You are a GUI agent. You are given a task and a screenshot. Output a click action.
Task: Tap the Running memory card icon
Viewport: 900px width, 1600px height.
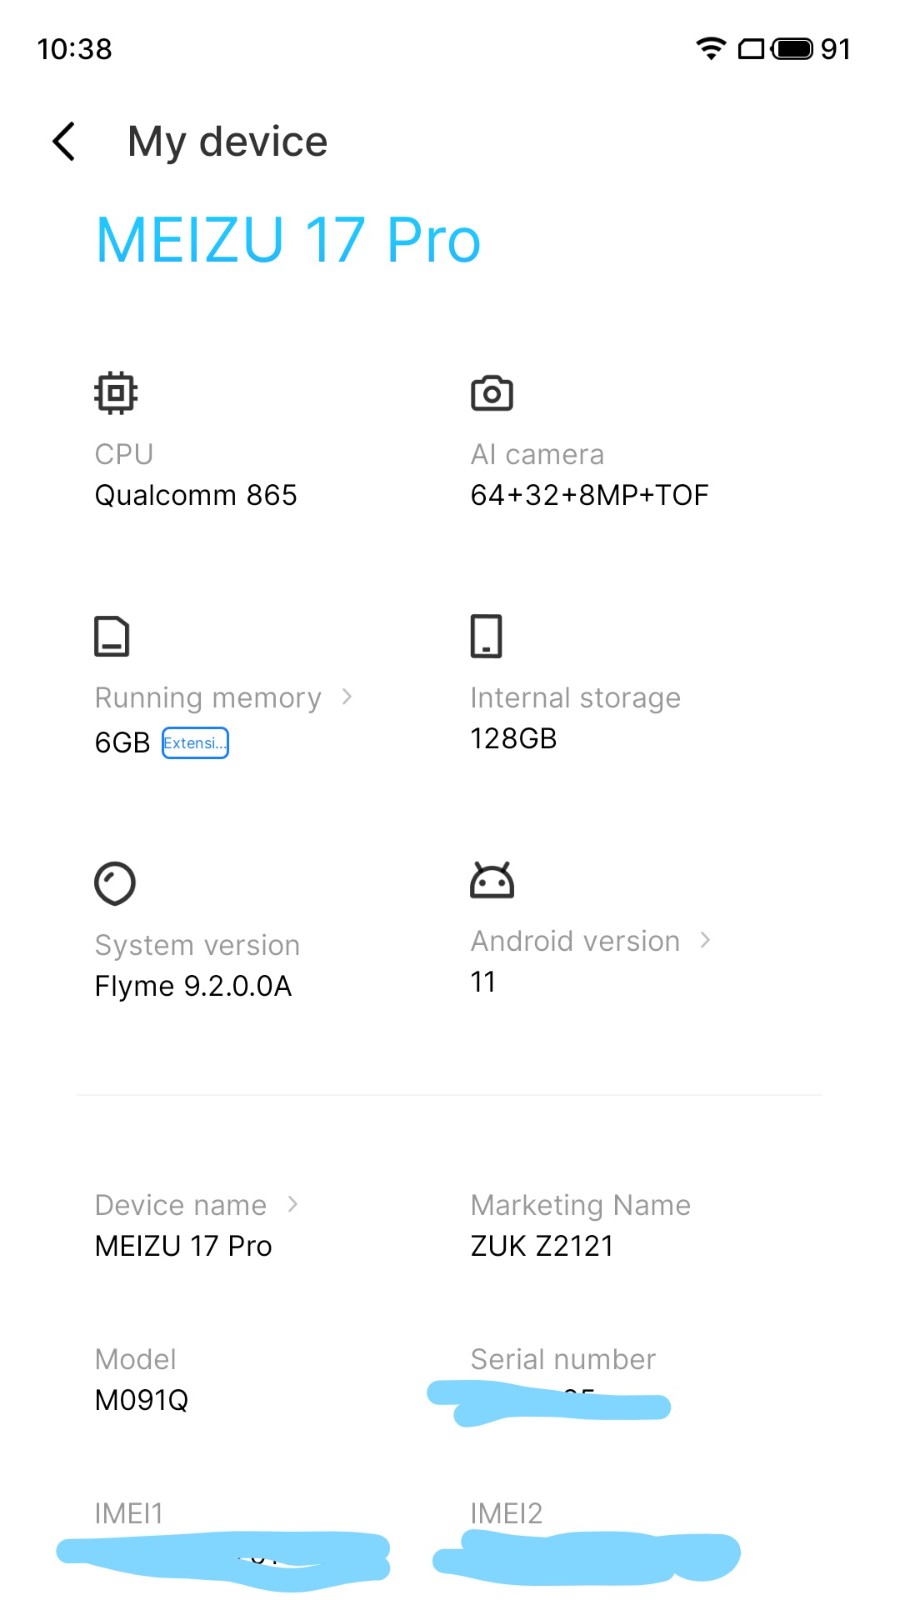112,636
